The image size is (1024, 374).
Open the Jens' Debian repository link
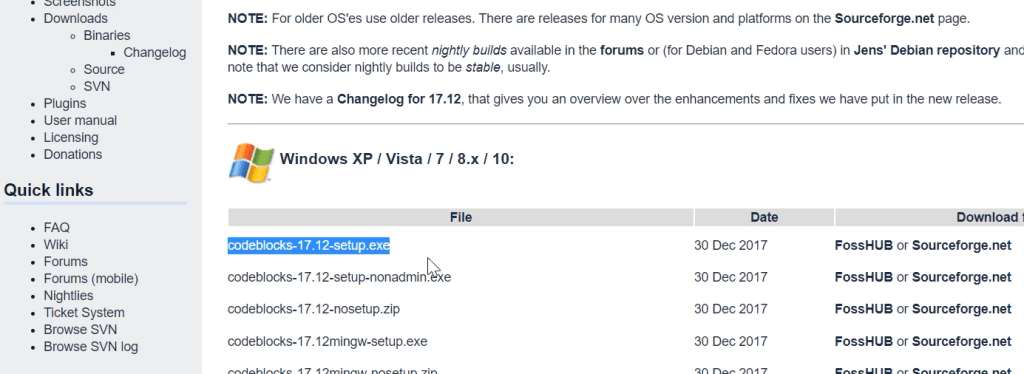point(927,50)
